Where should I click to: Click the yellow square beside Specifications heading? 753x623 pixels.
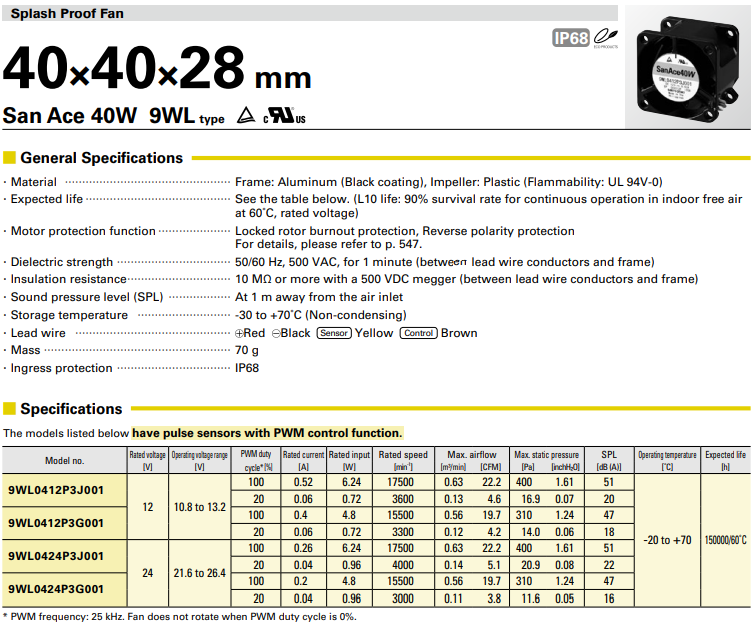tap(10, 409)
